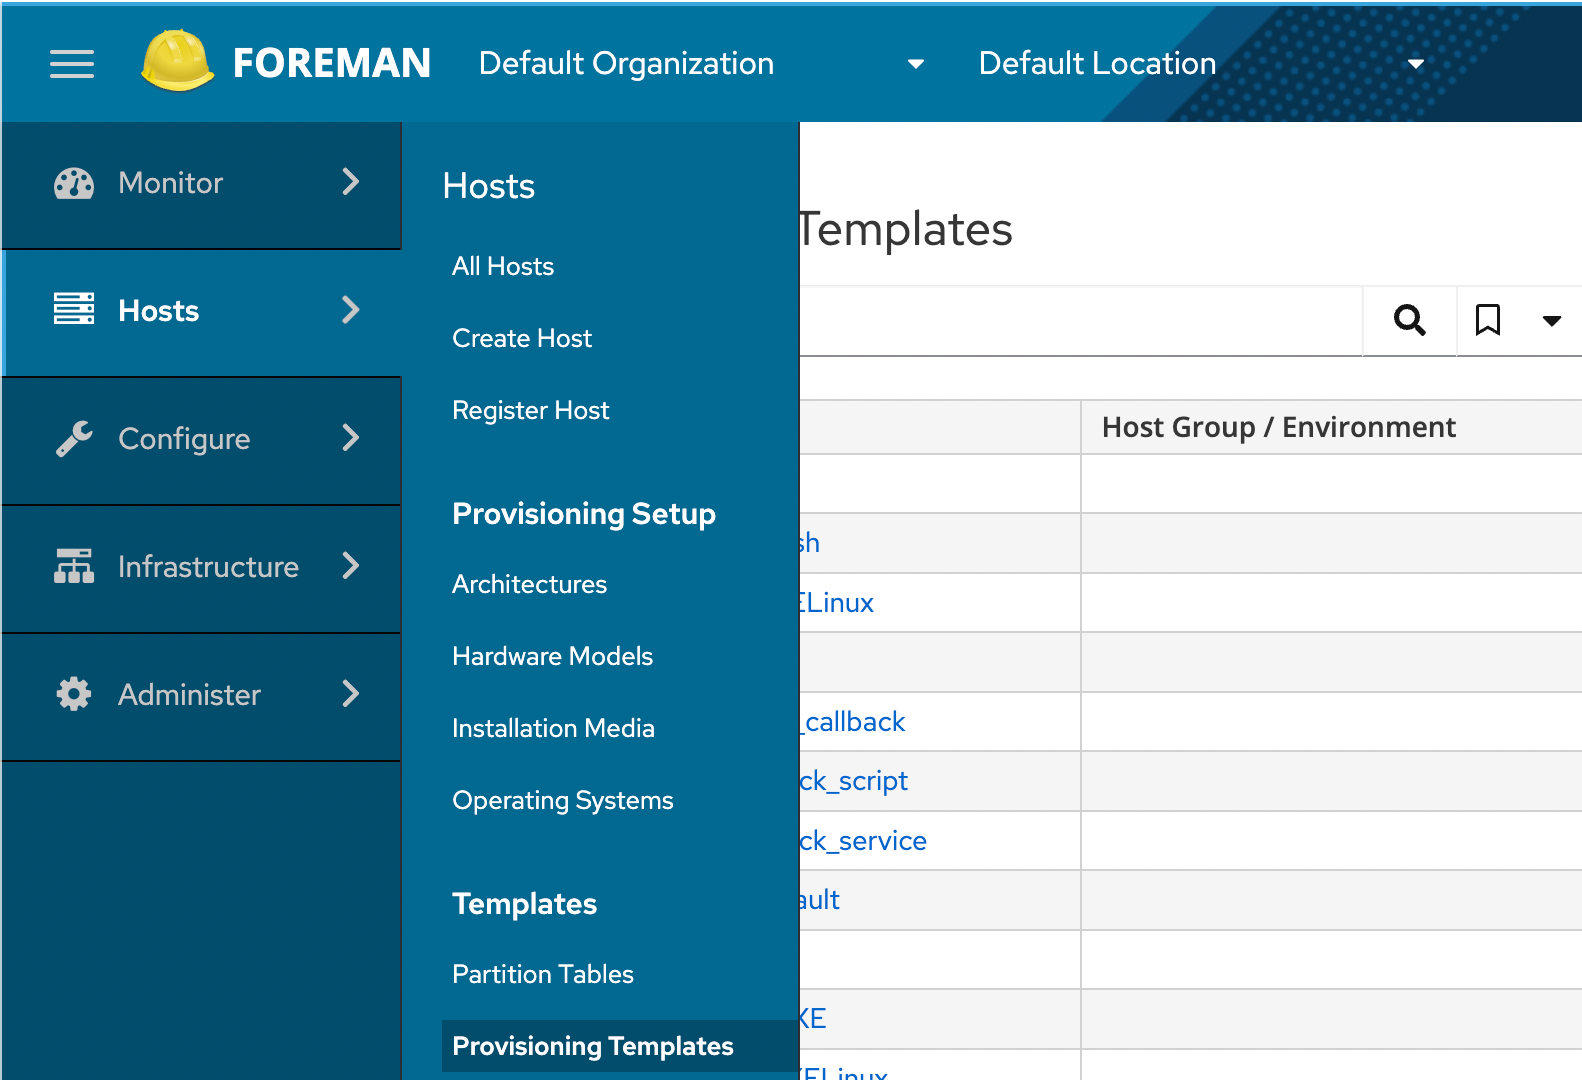The width and height of the screenshot is (1582, 1080).
Task: Expand the Administer menu chevron
Action: point(350,694)
